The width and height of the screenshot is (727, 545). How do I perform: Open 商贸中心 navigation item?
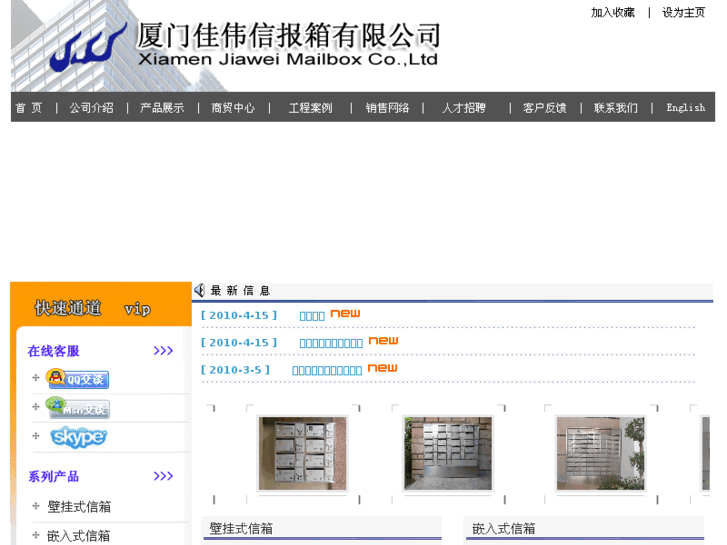click(233, 108)
